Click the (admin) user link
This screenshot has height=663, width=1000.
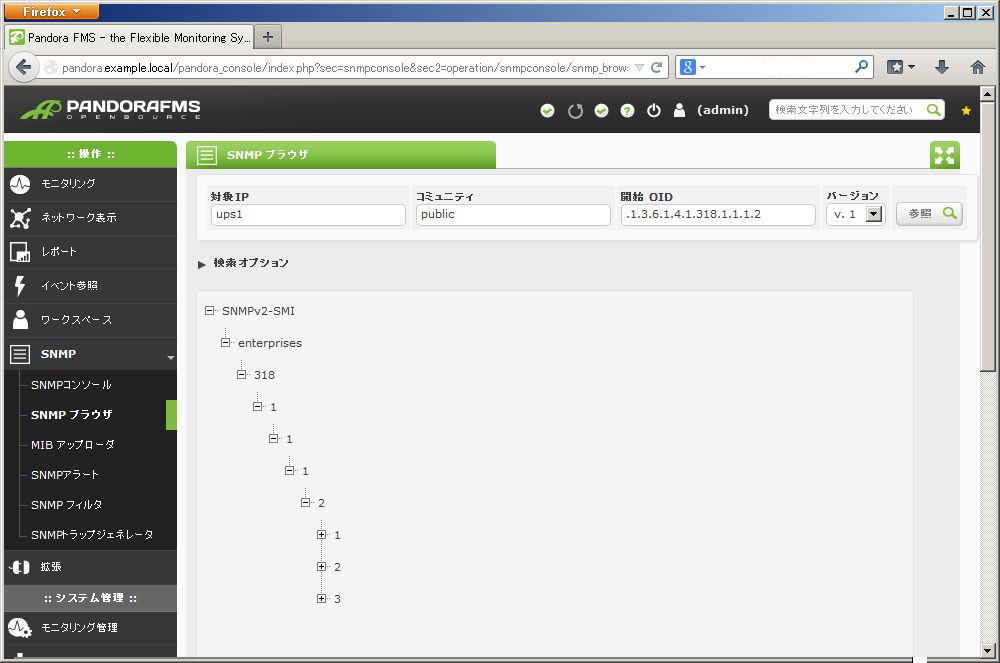(x=723, y=110)
